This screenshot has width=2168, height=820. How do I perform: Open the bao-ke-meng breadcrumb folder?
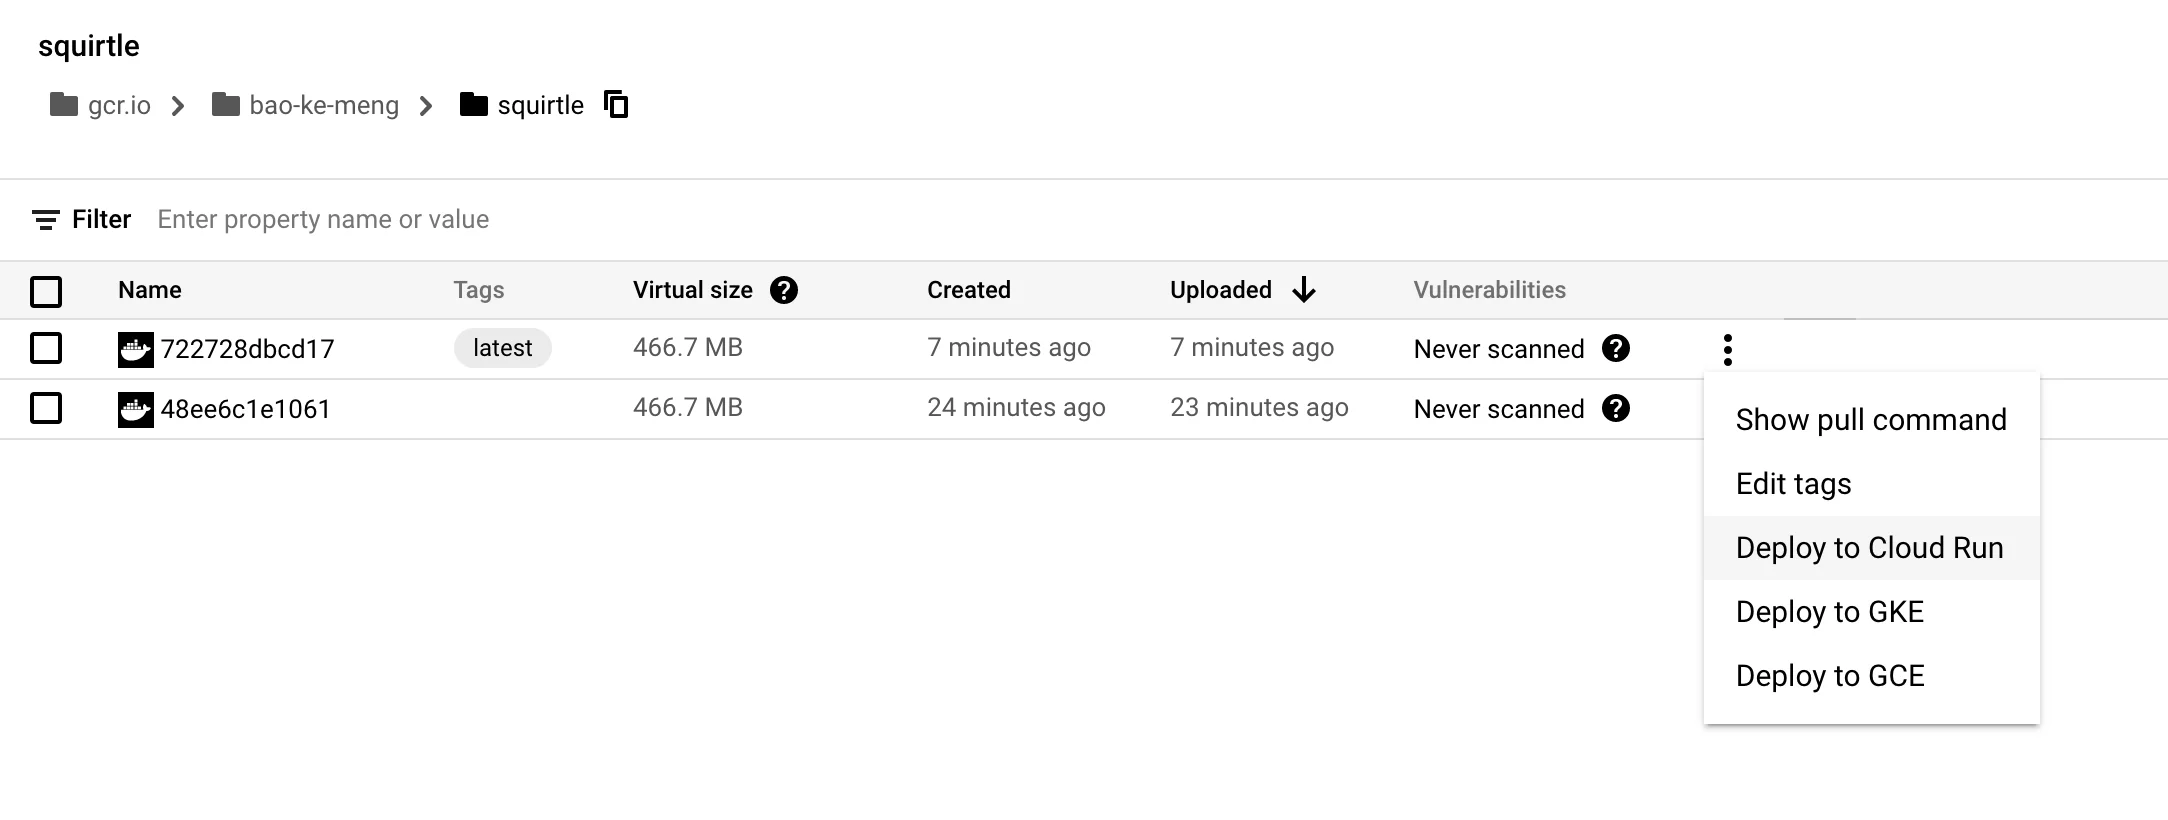[x=307, y=104]
